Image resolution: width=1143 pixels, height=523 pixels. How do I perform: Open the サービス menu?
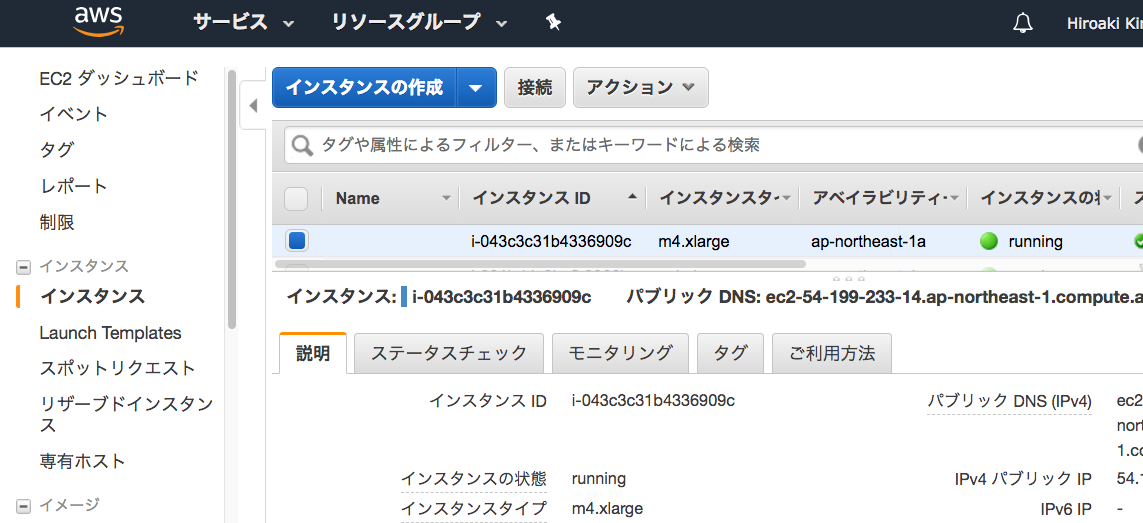pos(243,23)
